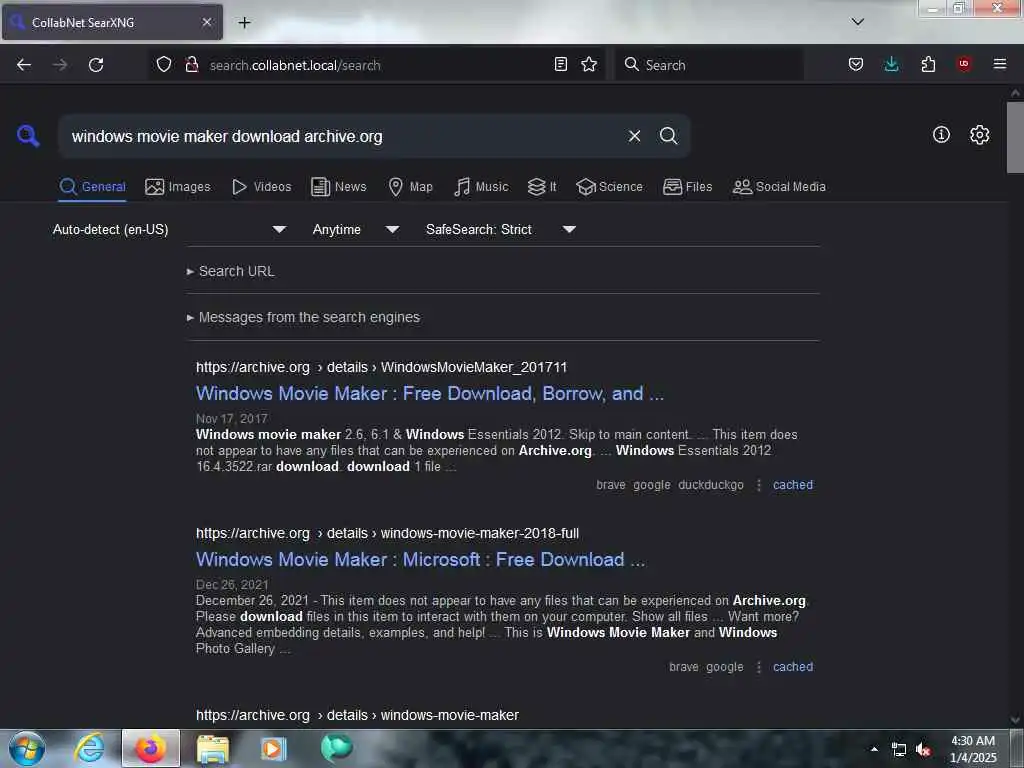Click the network tray icon
This screenshot has width=1024, height=768.
coord(899,749)
